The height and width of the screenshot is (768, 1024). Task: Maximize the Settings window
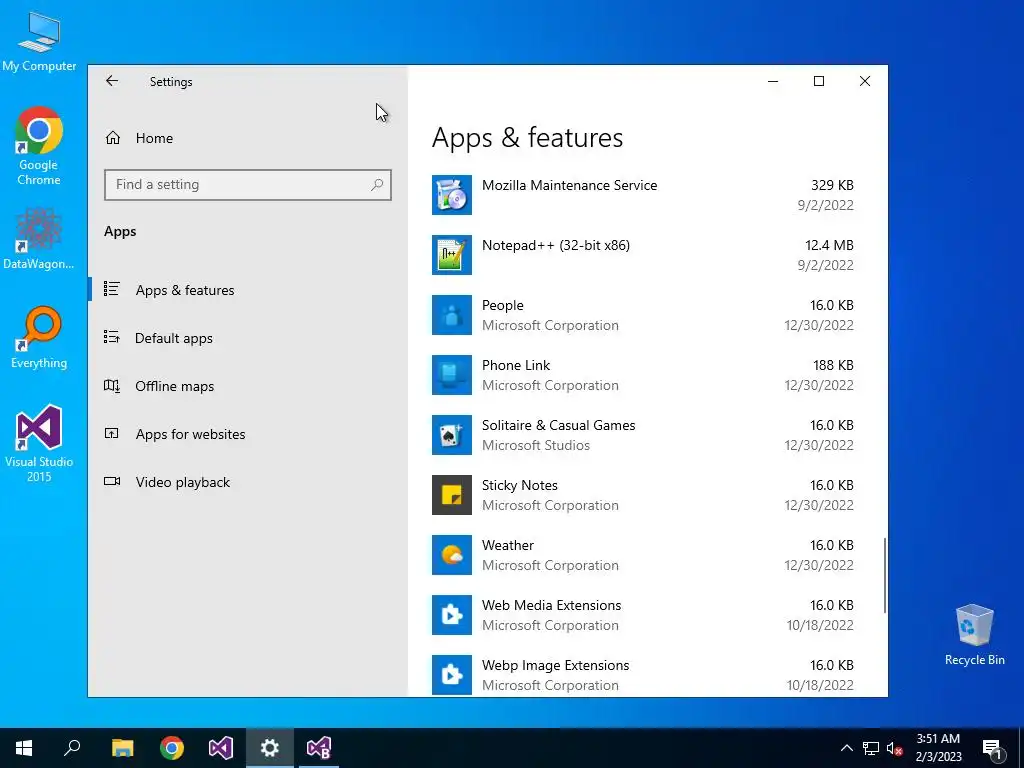819,81
